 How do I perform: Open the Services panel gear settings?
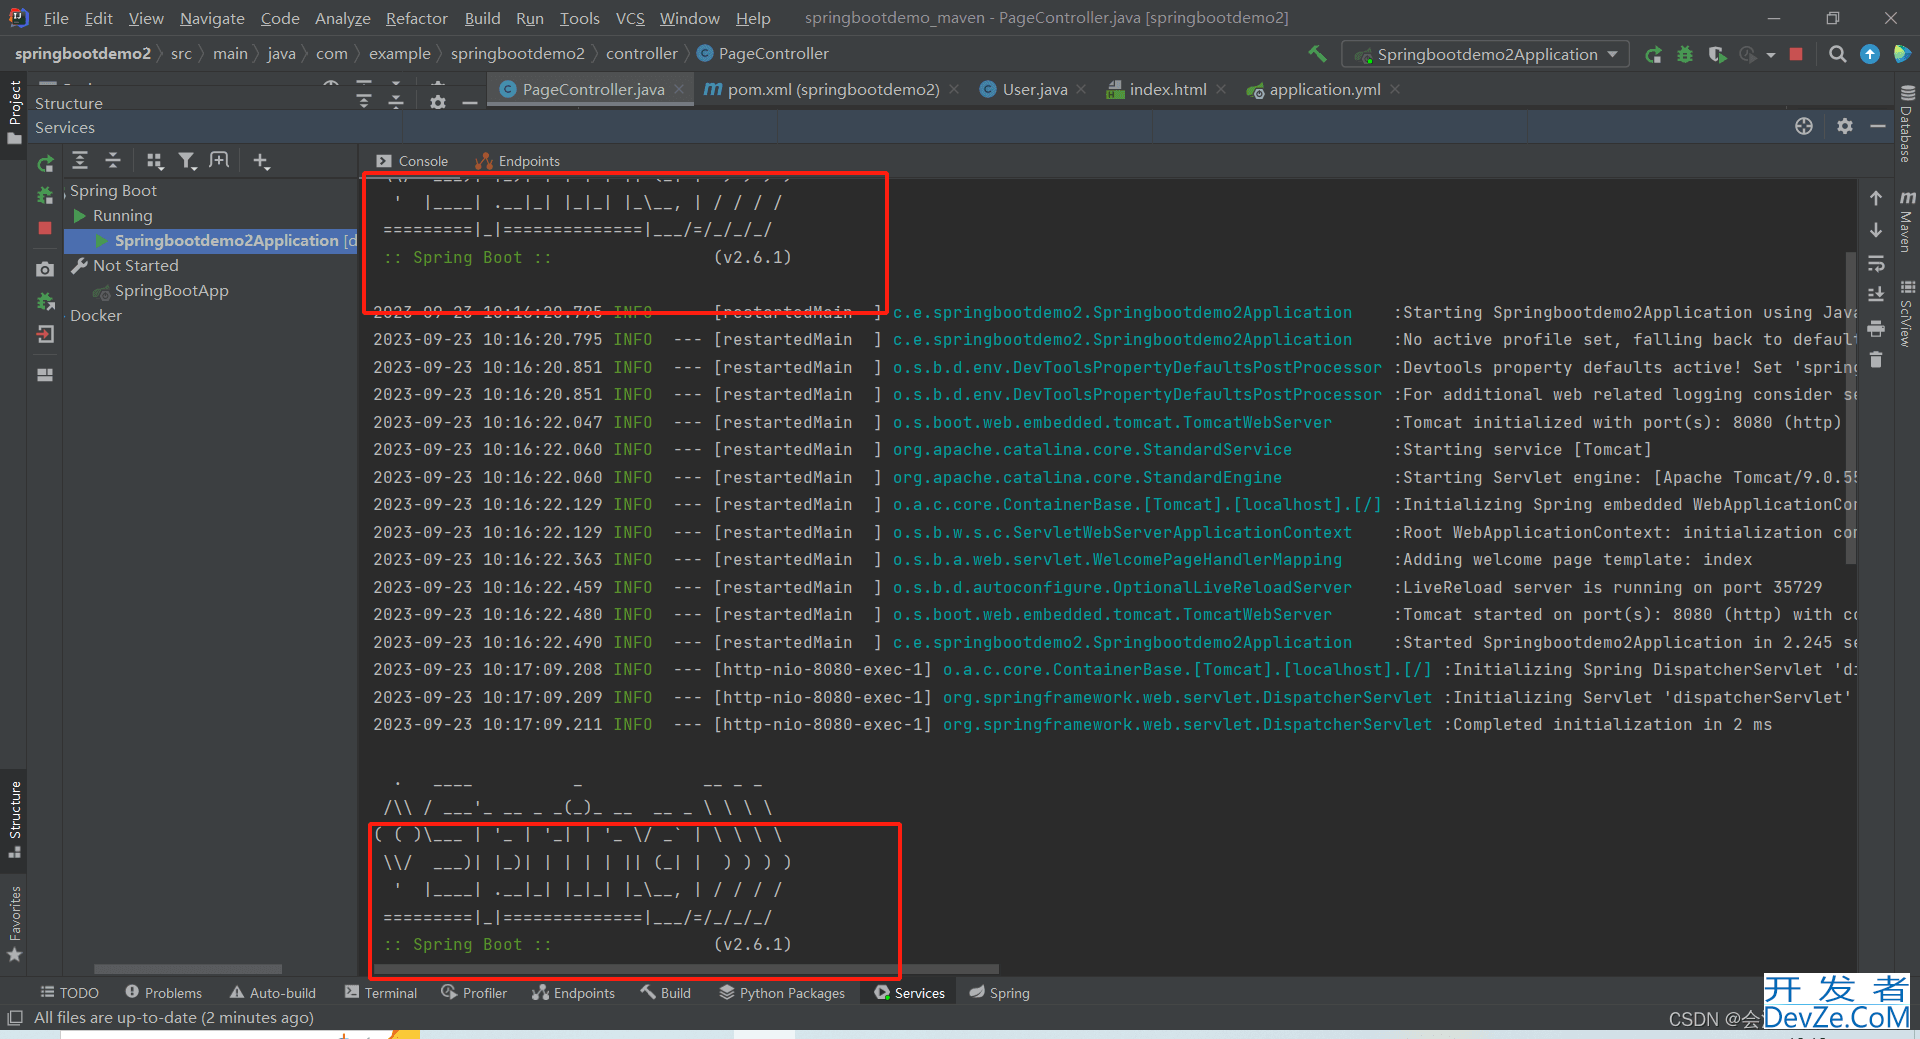coord(1845,126)
